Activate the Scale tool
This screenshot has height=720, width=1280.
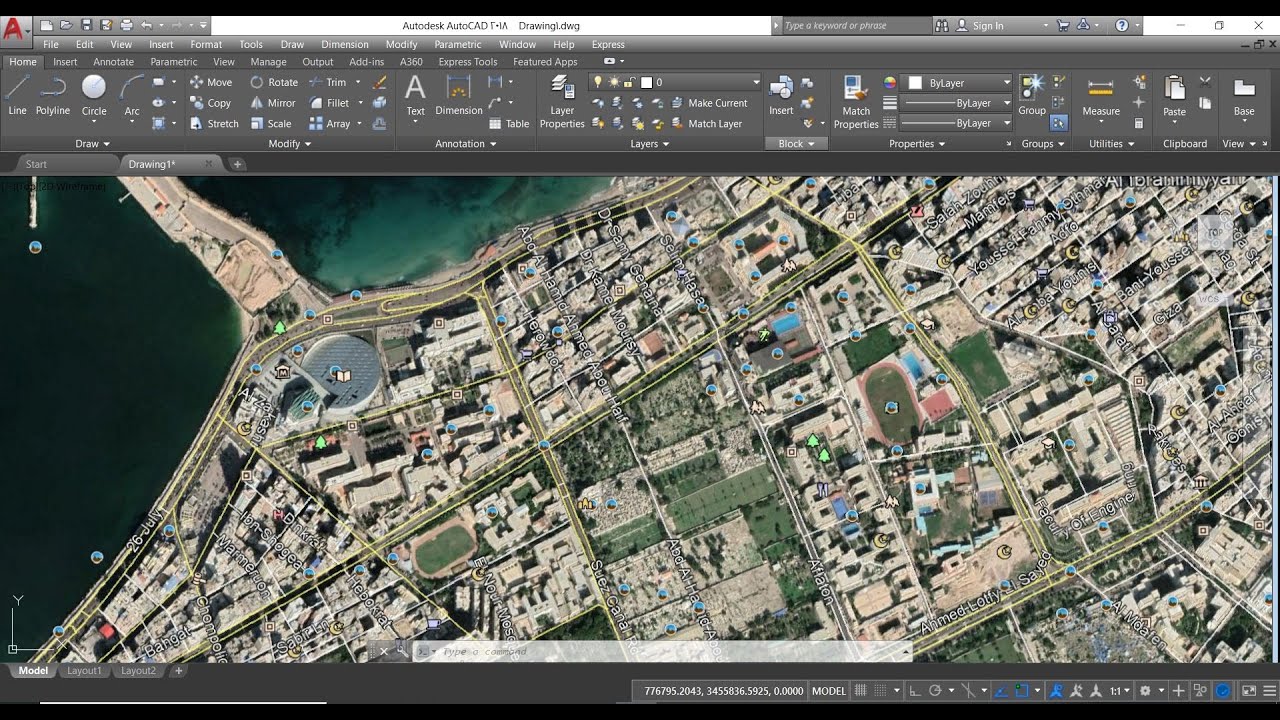tap(271, 124)
